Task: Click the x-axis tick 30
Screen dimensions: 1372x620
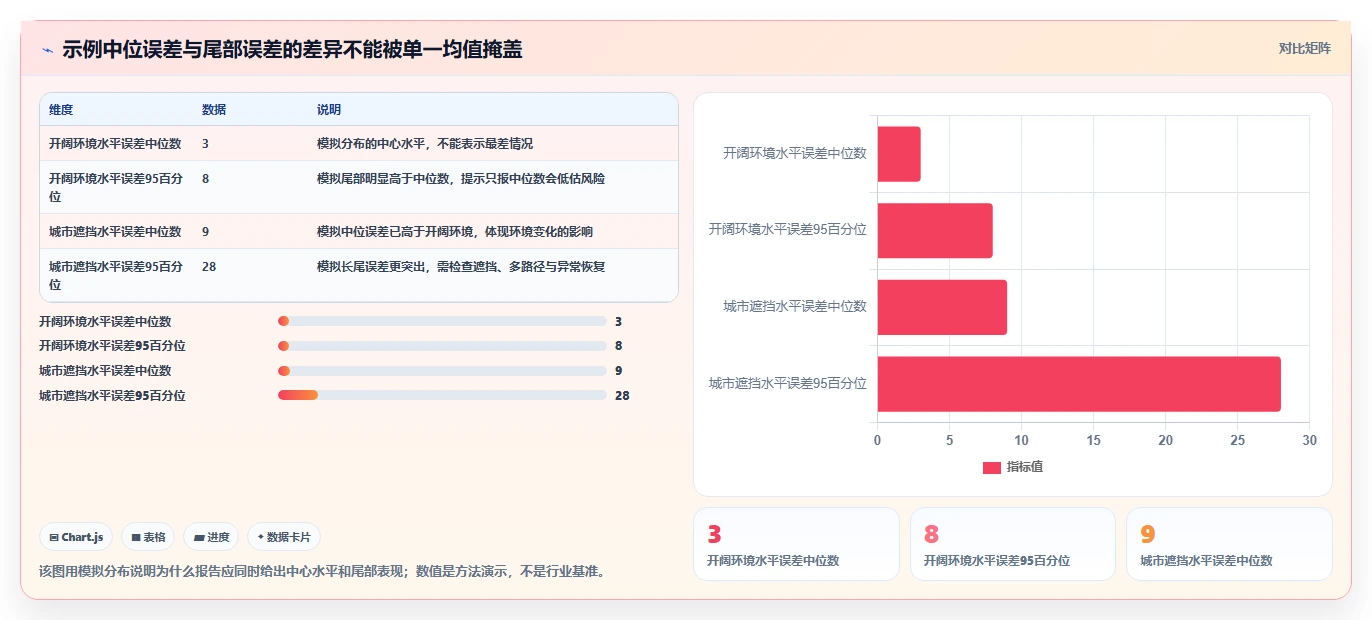Action: click(x=1310, y=441)
